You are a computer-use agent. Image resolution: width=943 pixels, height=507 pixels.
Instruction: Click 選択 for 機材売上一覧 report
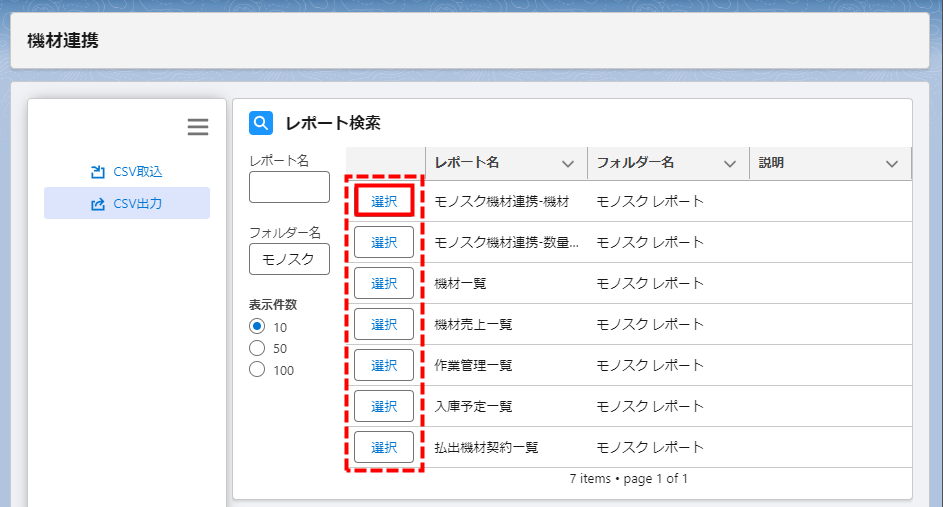point(384,324)
